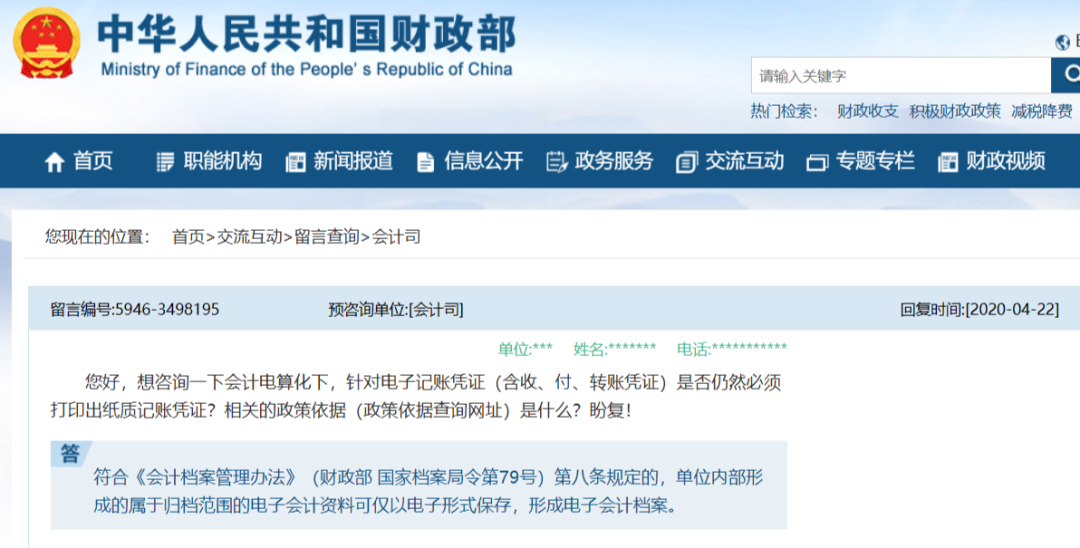Viewport: 1080px width, 548px height.
Task: Open the 职能机构 menu item
Action: click(x=222, y=161)
